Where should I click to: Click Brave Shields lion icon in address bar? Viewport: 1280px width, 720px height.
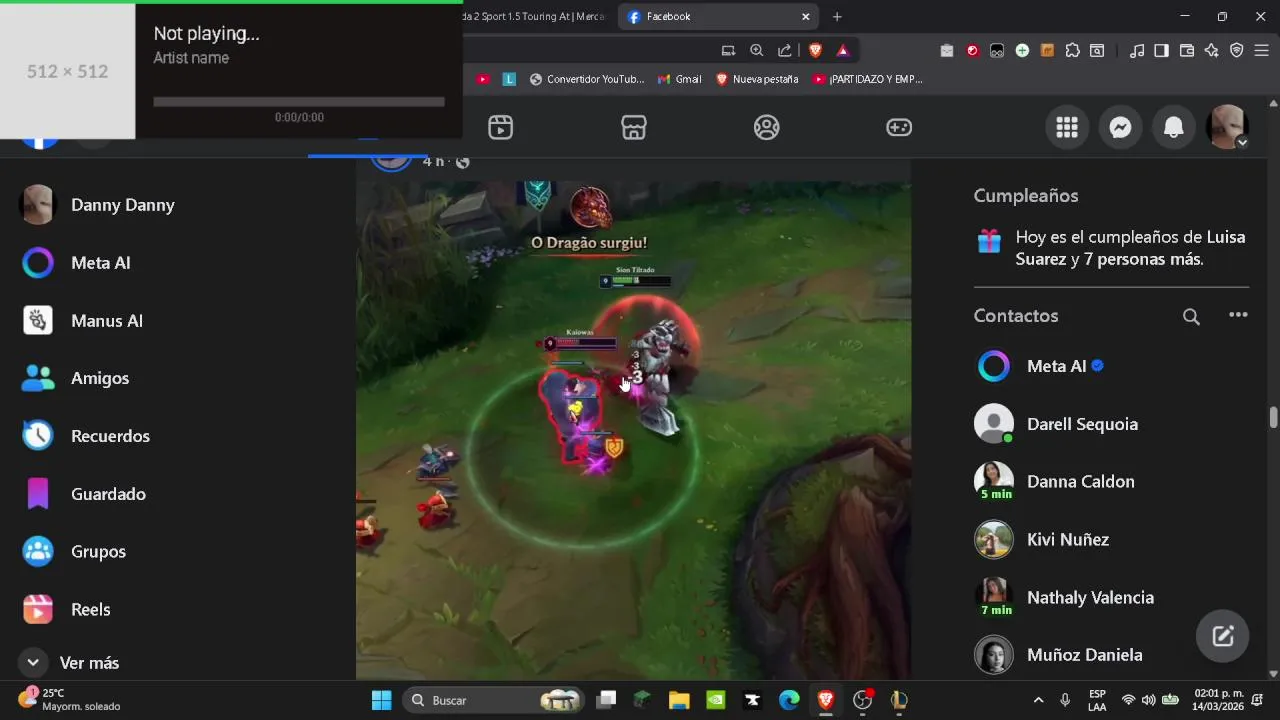point(815,50)
